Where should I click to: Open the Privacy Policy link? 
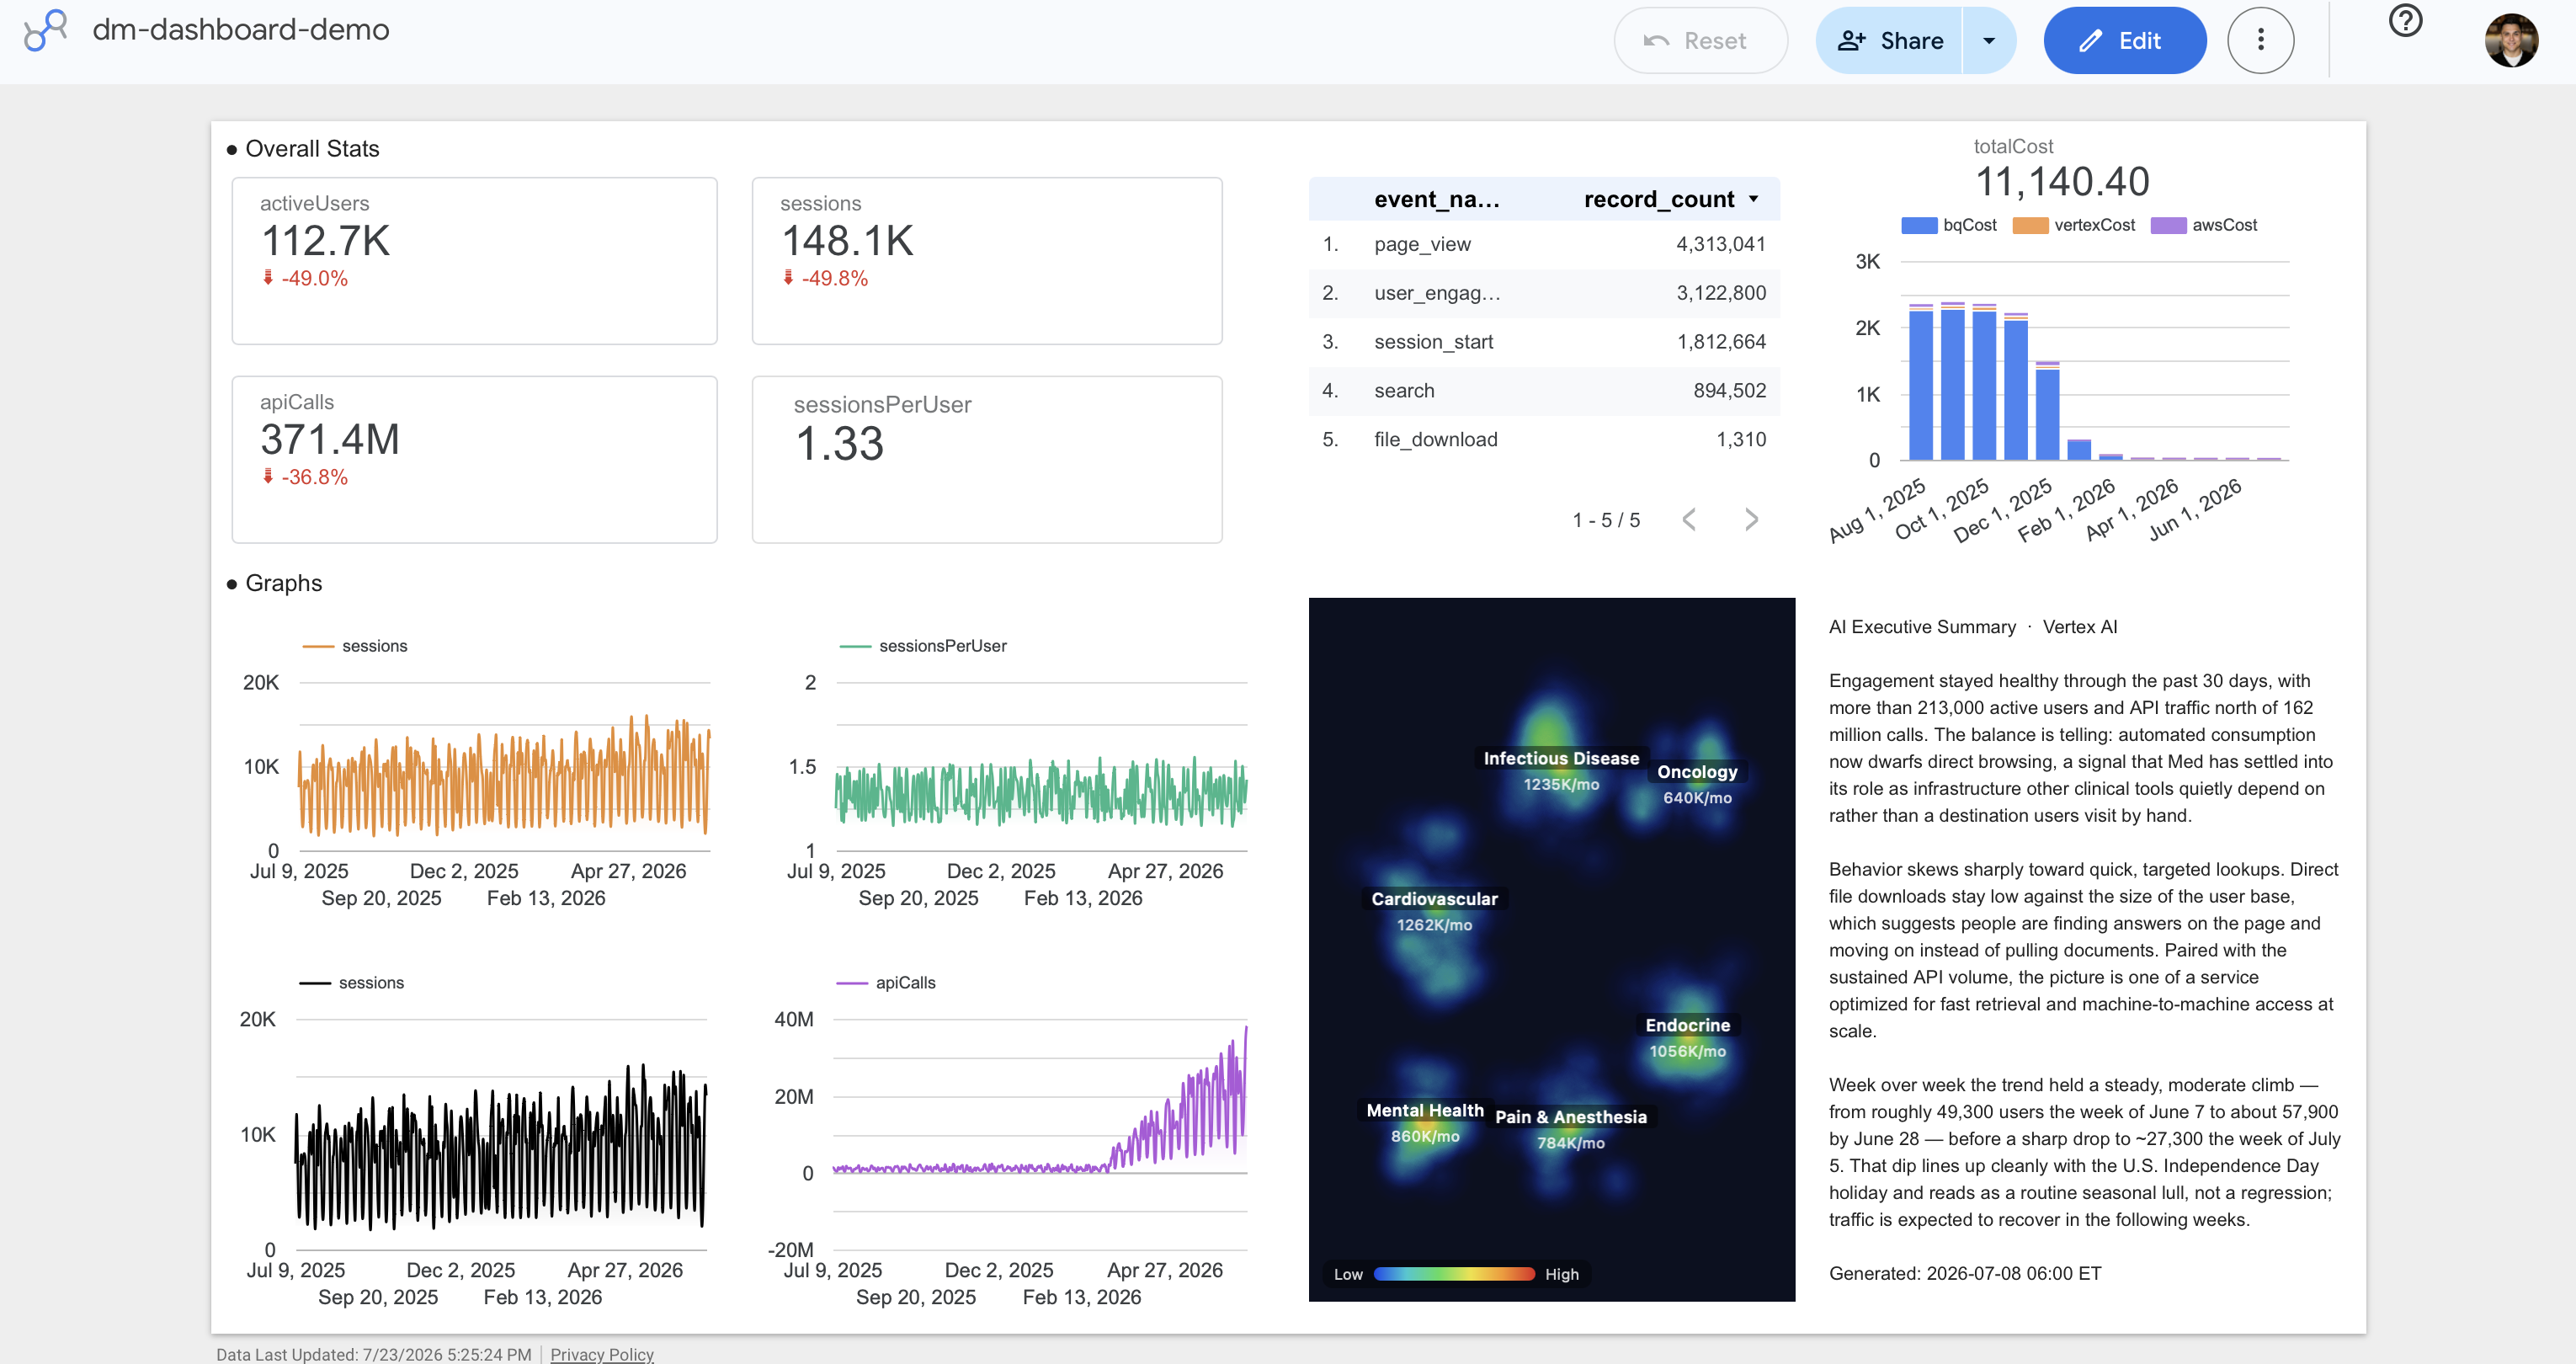601,1354
